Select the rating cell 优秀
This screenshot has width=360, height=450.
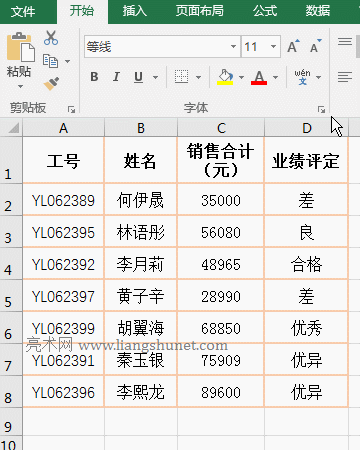point(306,327)
